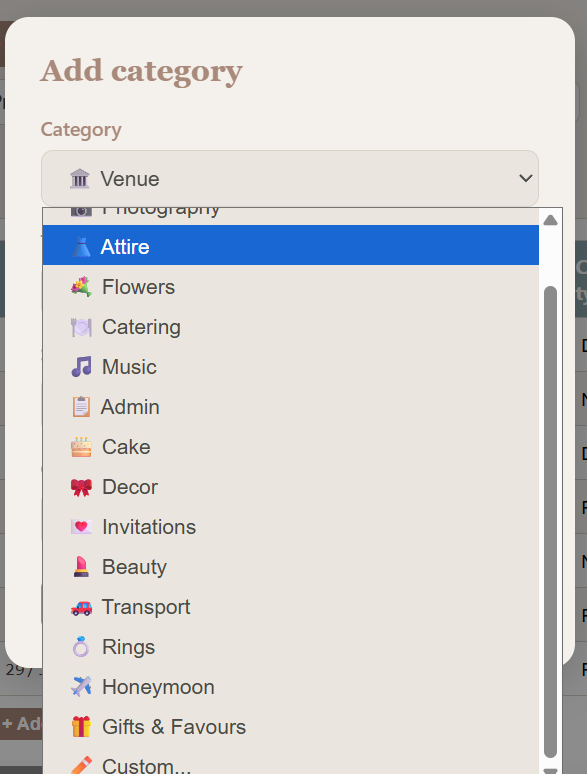Pick the Gifts & Favours option
The width and height of the screenshot is (587, 774).
click(291, 727)
